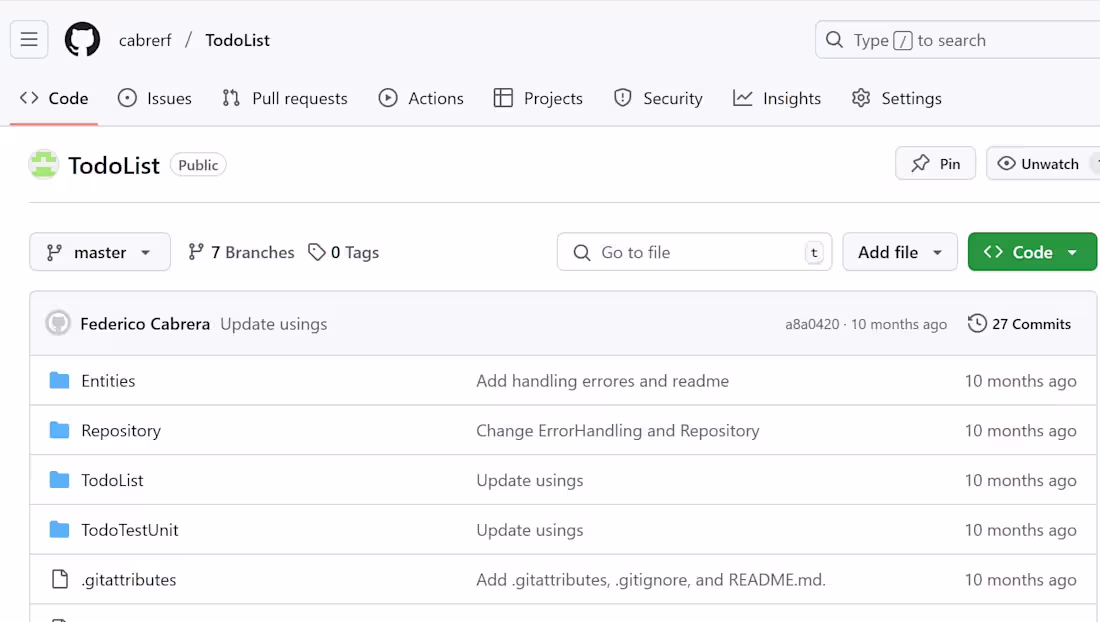View the 27 Commits history
This screenshot has height=622, width=1100.
point(1019,324)
